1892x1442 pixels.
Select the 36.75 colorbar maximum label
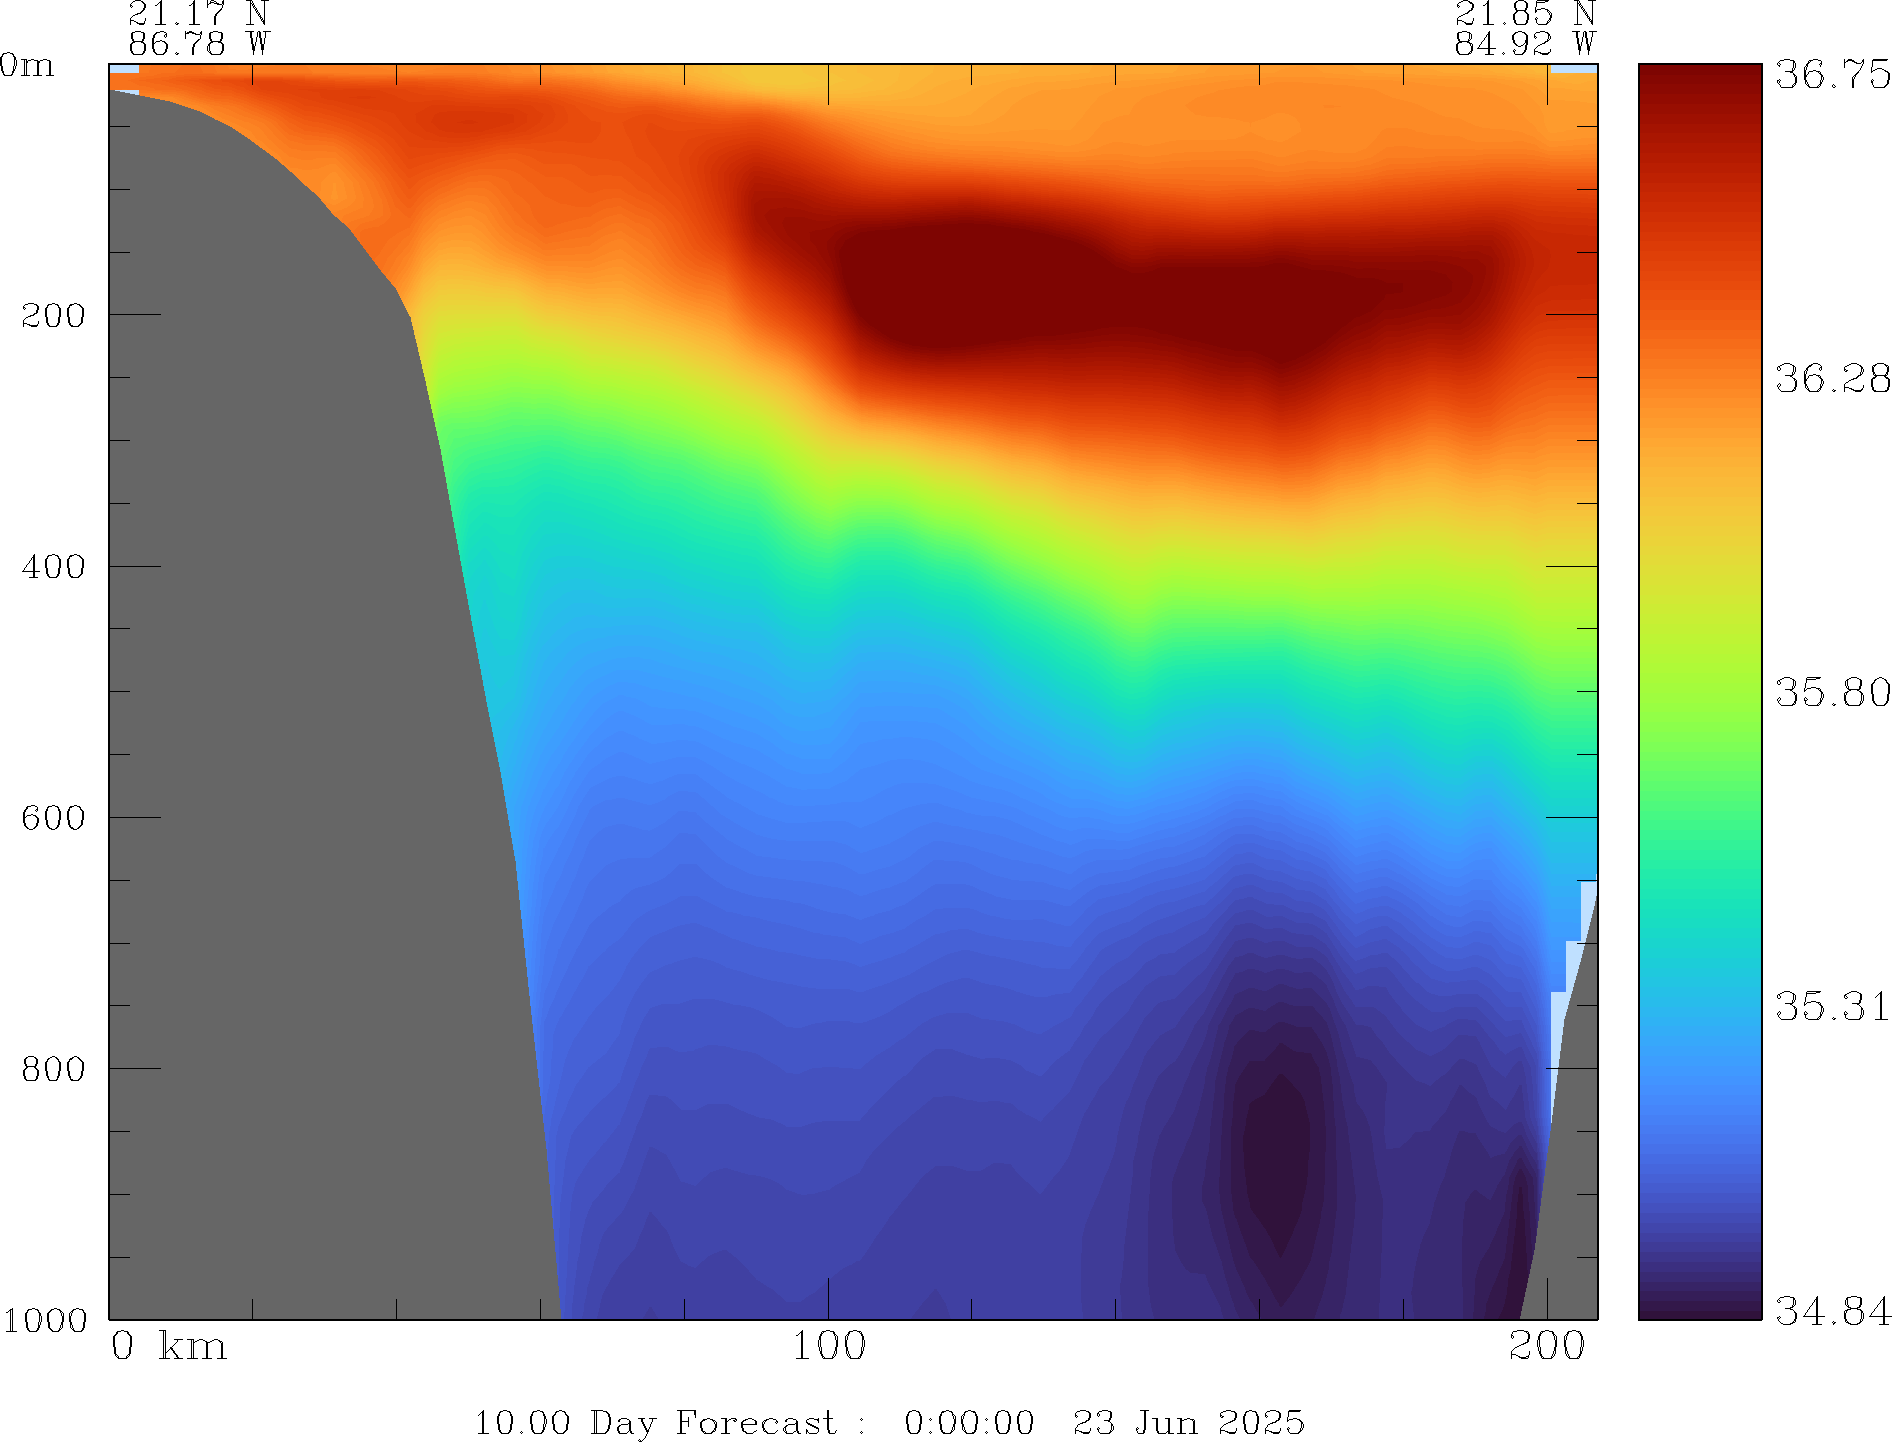coord(1832,75)
